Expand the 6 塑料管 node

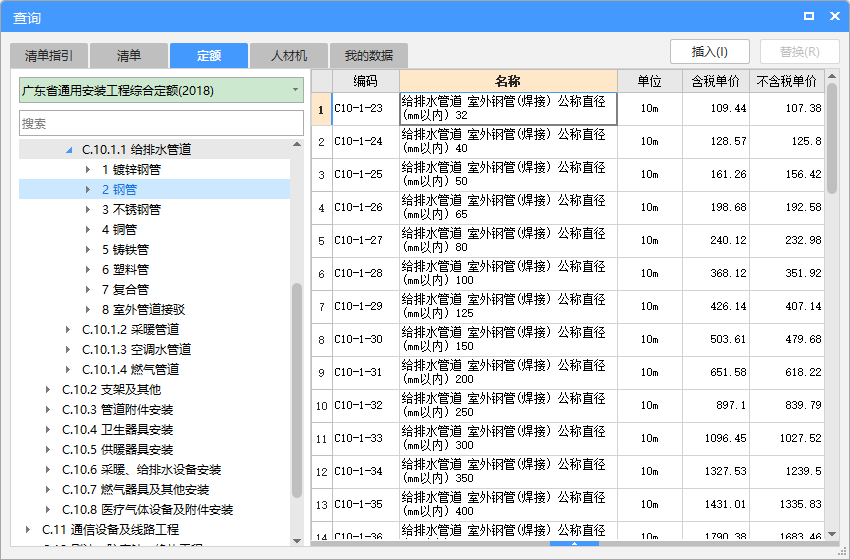pyautogui.click(x=88, y=270)
